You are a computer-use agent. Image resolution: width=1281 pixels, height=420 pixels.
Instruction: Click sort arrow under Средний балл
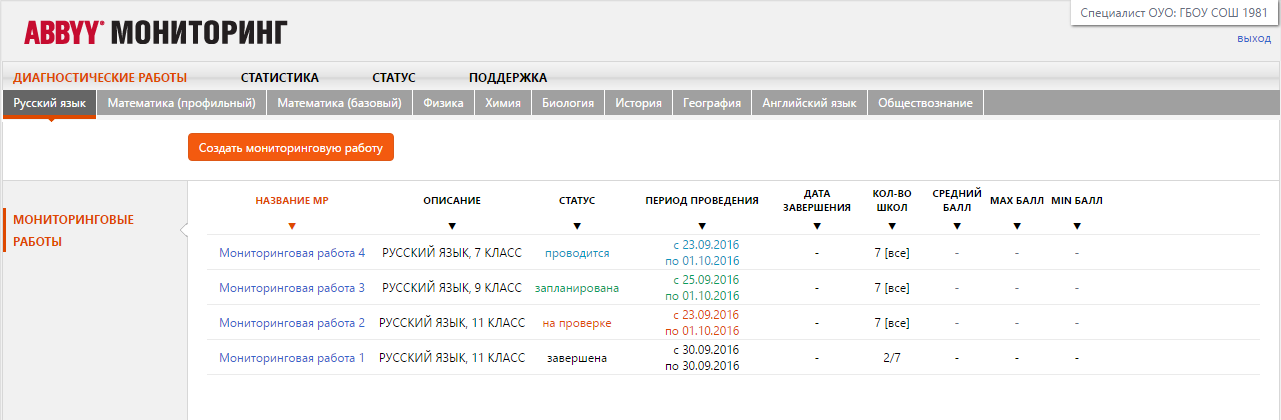[957, 226]
